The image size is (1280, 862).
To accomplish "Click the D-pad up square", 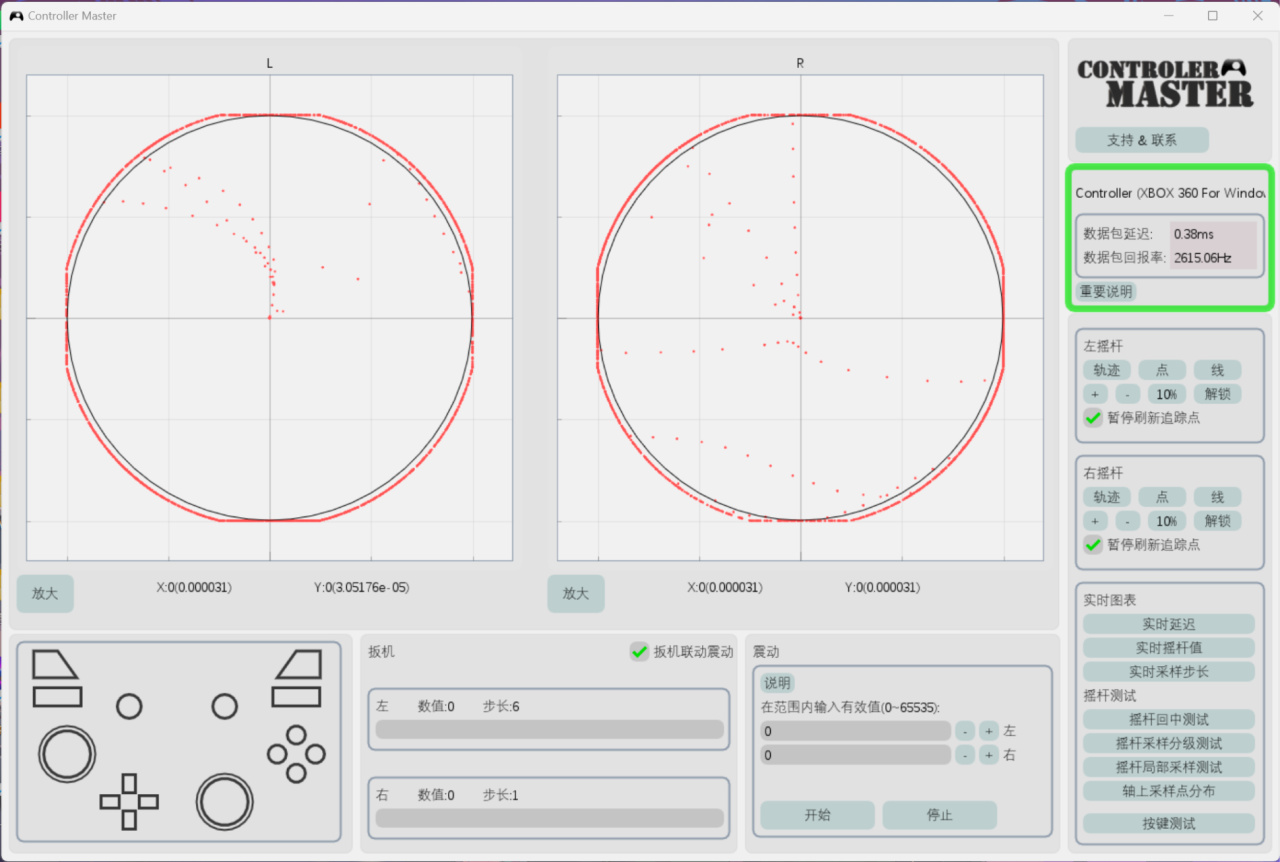I will click(129, 782).
